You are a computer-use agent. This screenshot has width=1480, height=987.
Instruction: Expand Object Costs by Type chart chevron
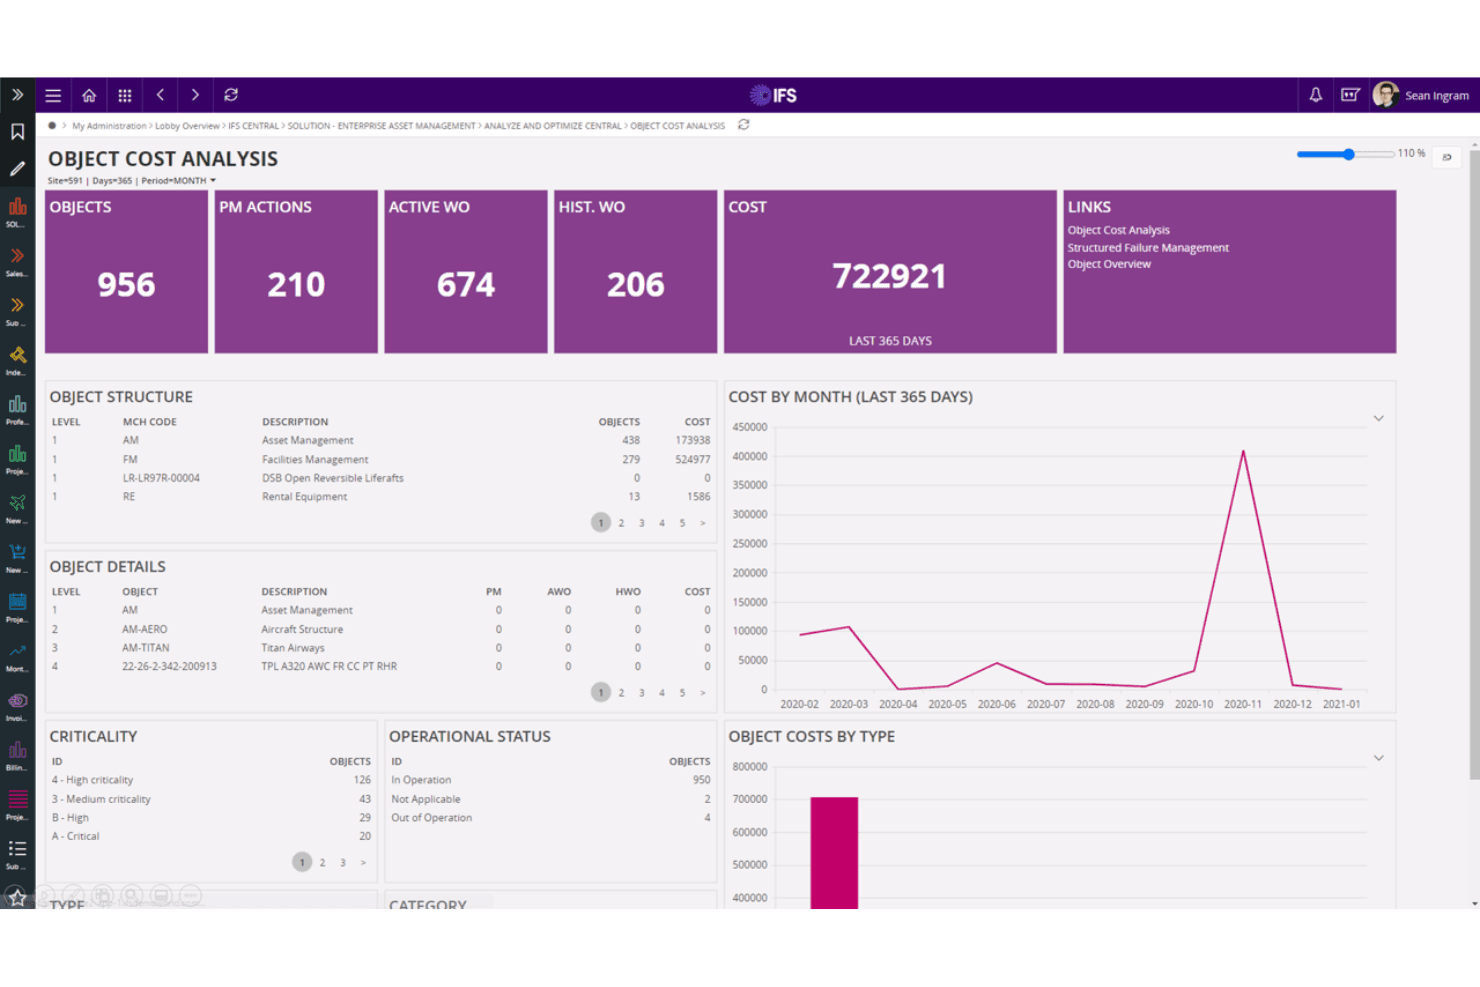1378,758
